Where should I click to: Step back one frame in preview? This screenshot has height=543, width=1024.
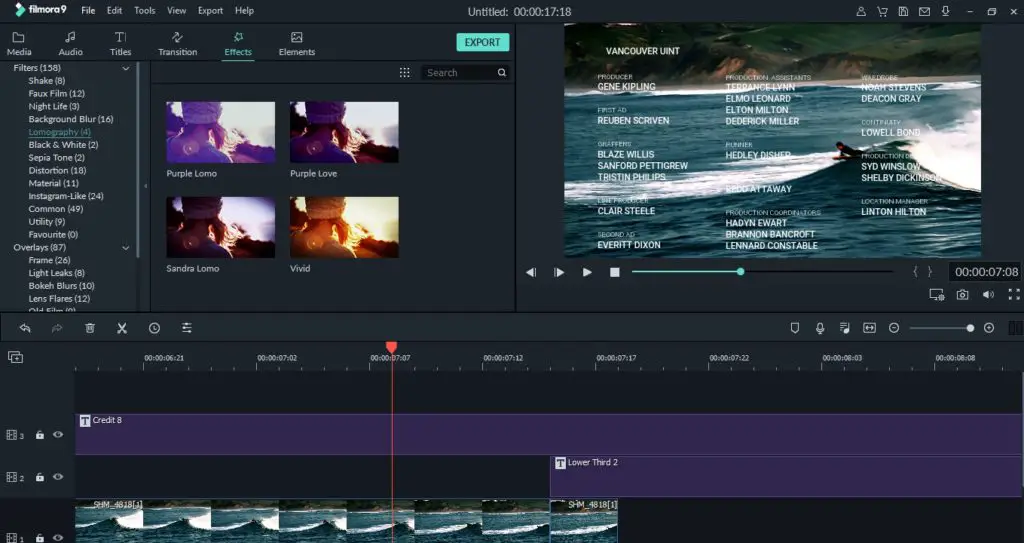tap(531, 272)
